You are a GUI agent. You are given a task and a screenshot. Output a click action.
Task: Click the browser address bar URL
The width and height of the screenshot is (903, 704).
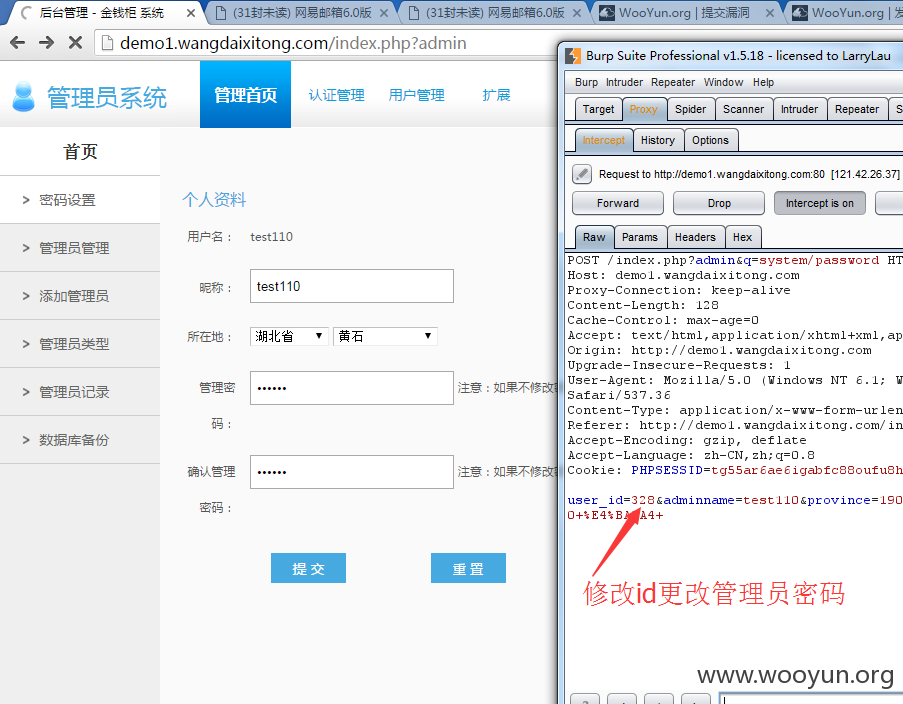(x=293, y=43)
